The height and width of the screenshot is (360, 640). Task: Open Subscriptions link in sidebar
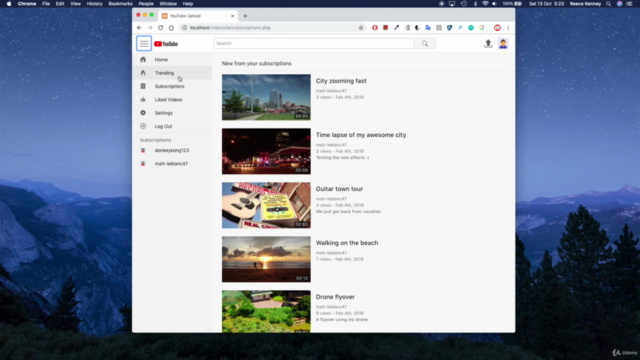click(169, 86)
